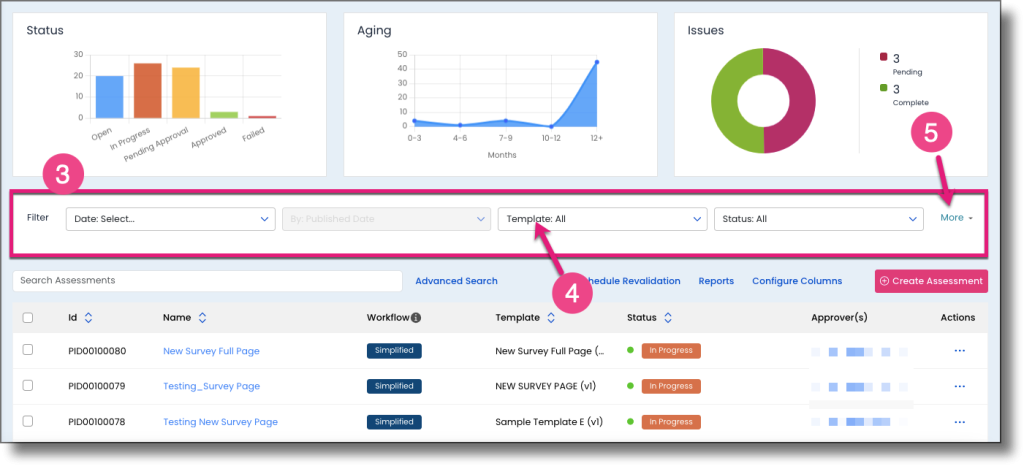Click the Workflow column info icon

point(416,318)
